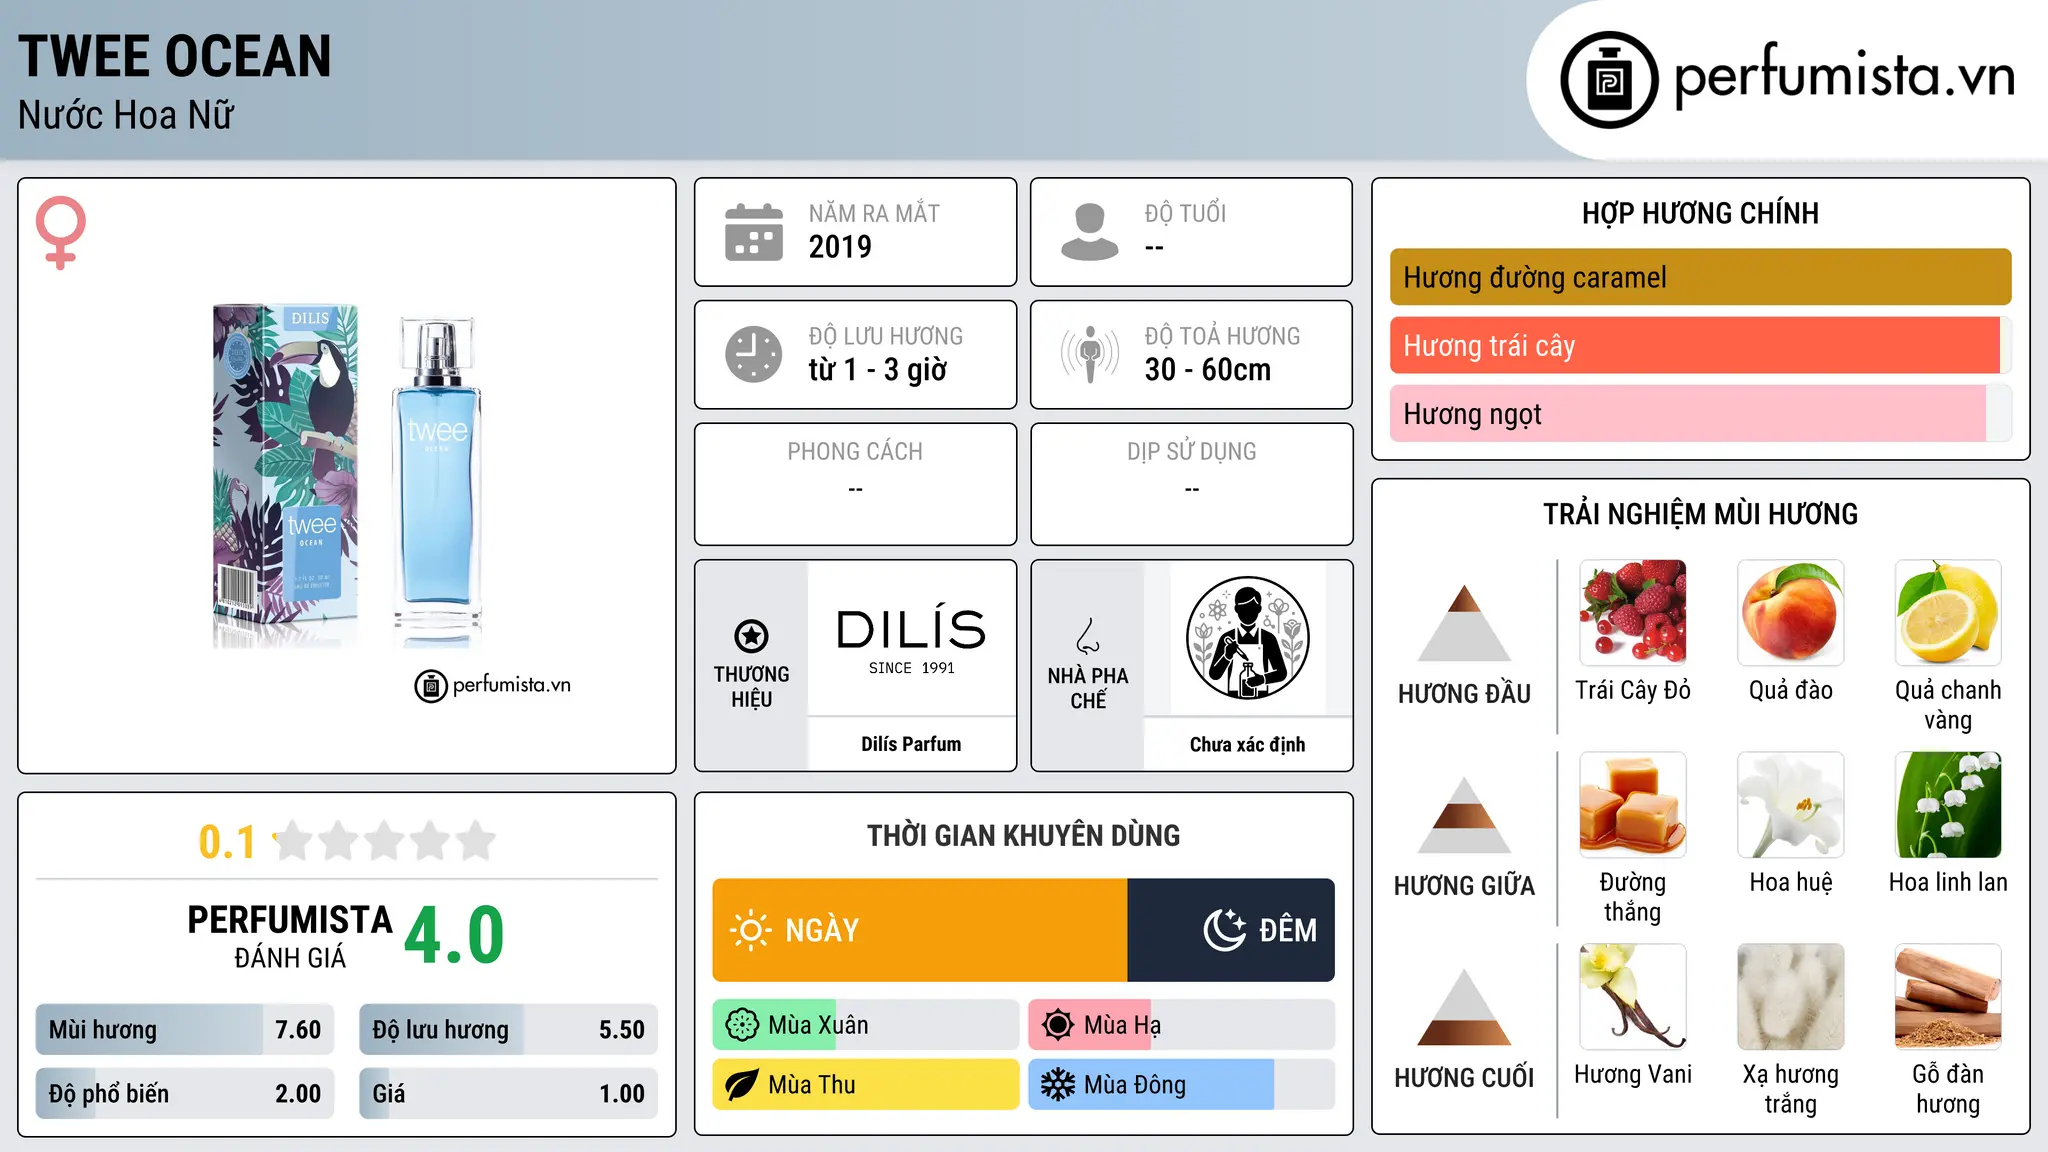Screen dimensions: 2048x1152
Task: Open the Dilís Parfum brand link
Action: (911, 744)
